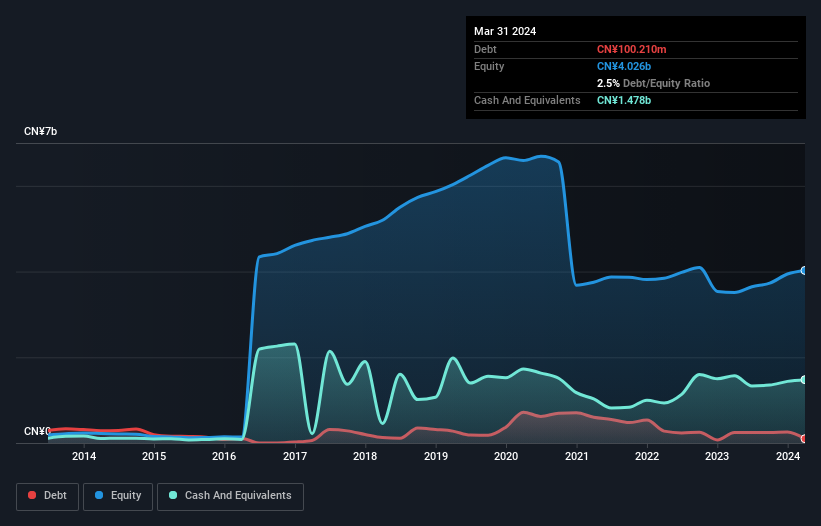The width and height of the screenshot is (821, 526).
Task: Click the Equity label in tooltip
Action: pos(489,66)
